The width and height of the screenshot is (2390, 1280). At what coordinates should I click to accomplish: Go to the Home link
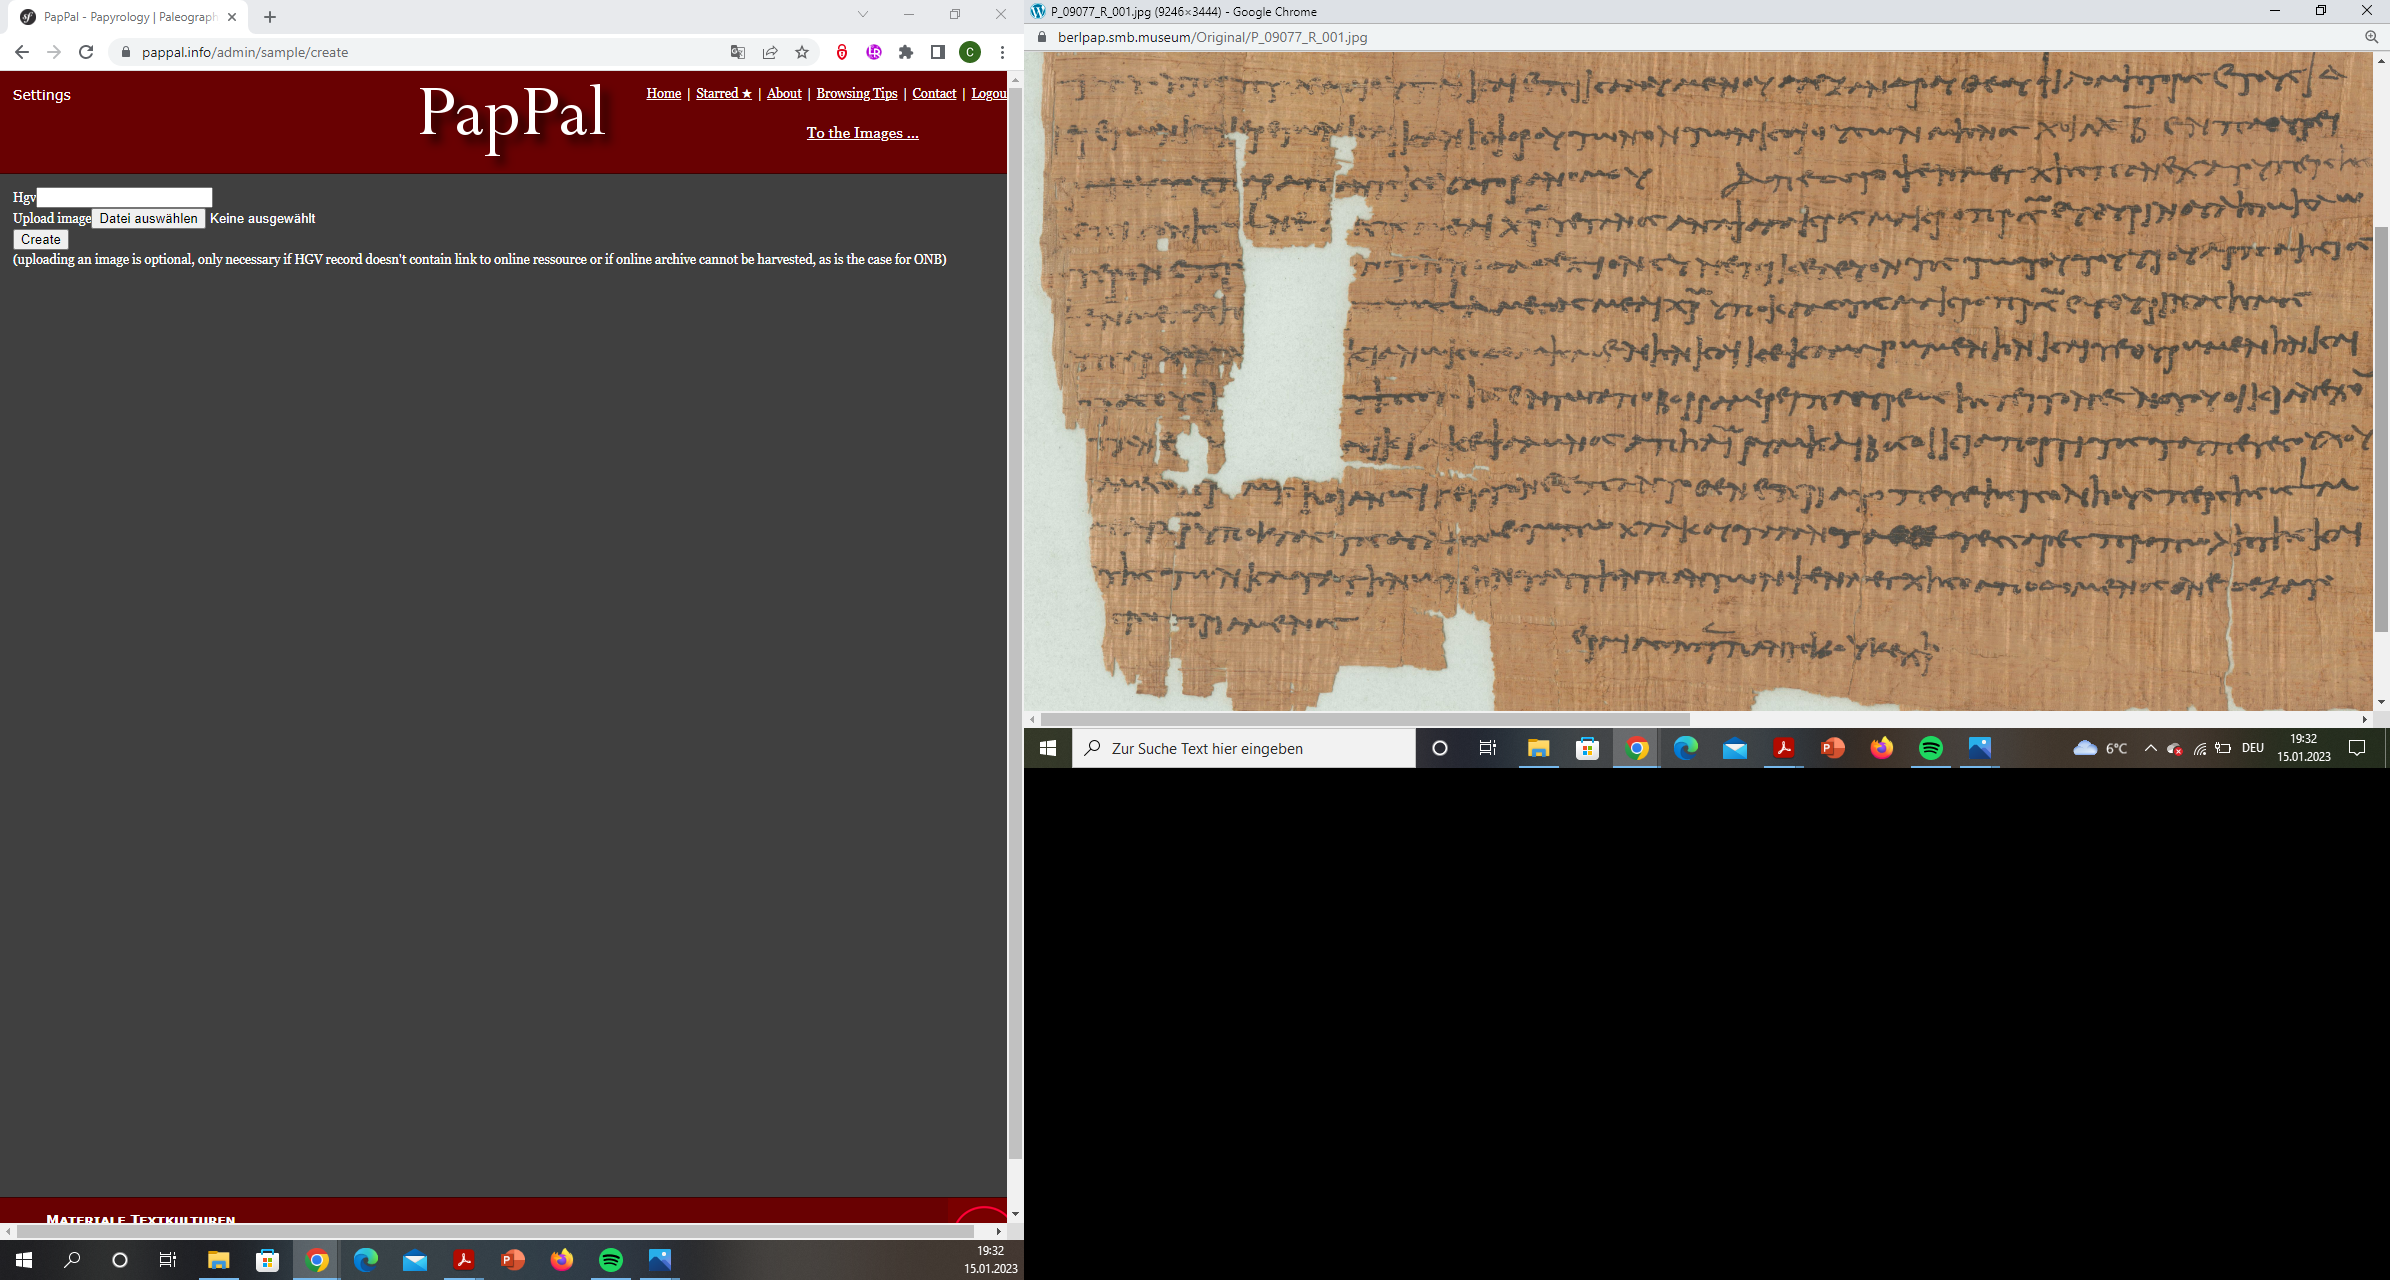point(664,93)
